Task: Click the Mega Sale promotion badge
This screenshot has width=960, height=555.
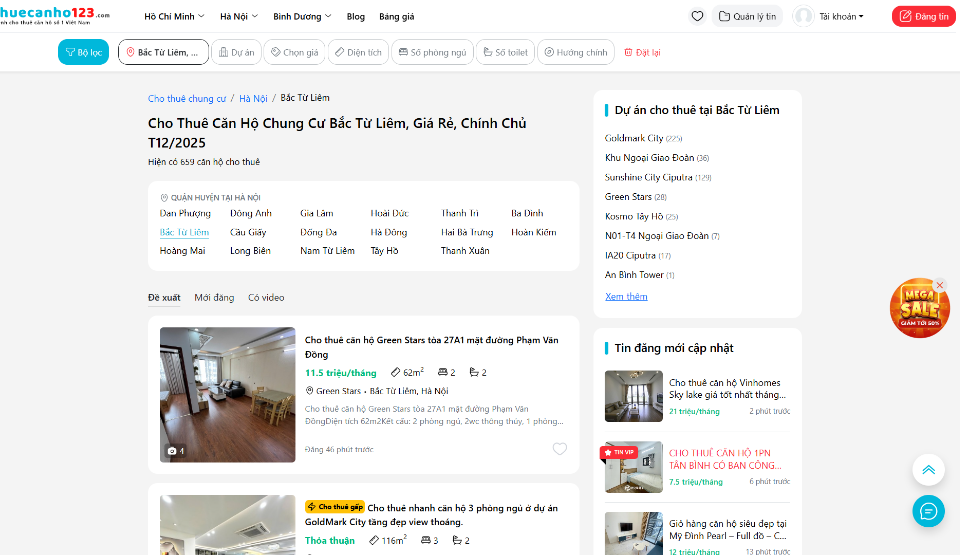Action: 918,310
